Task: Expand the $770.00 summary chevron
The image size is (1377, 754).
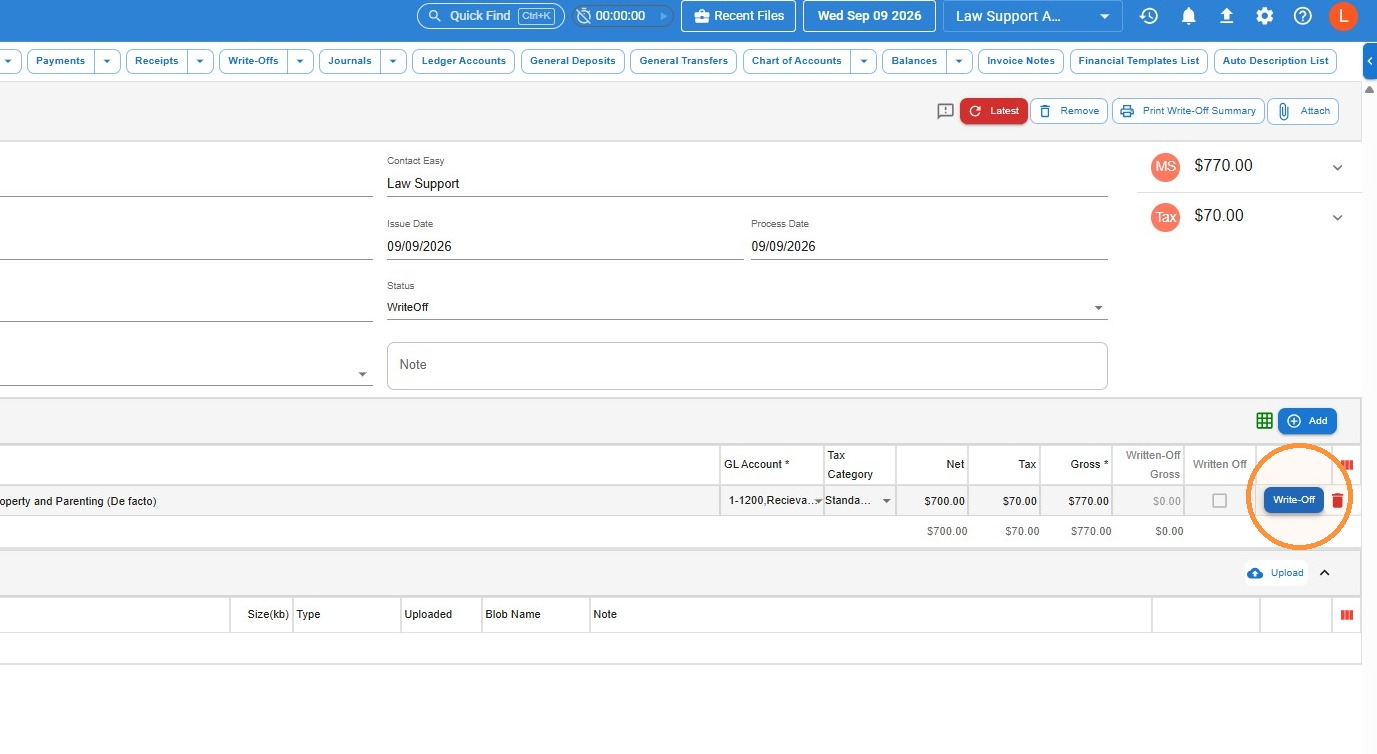Action: pos(1338,167)
